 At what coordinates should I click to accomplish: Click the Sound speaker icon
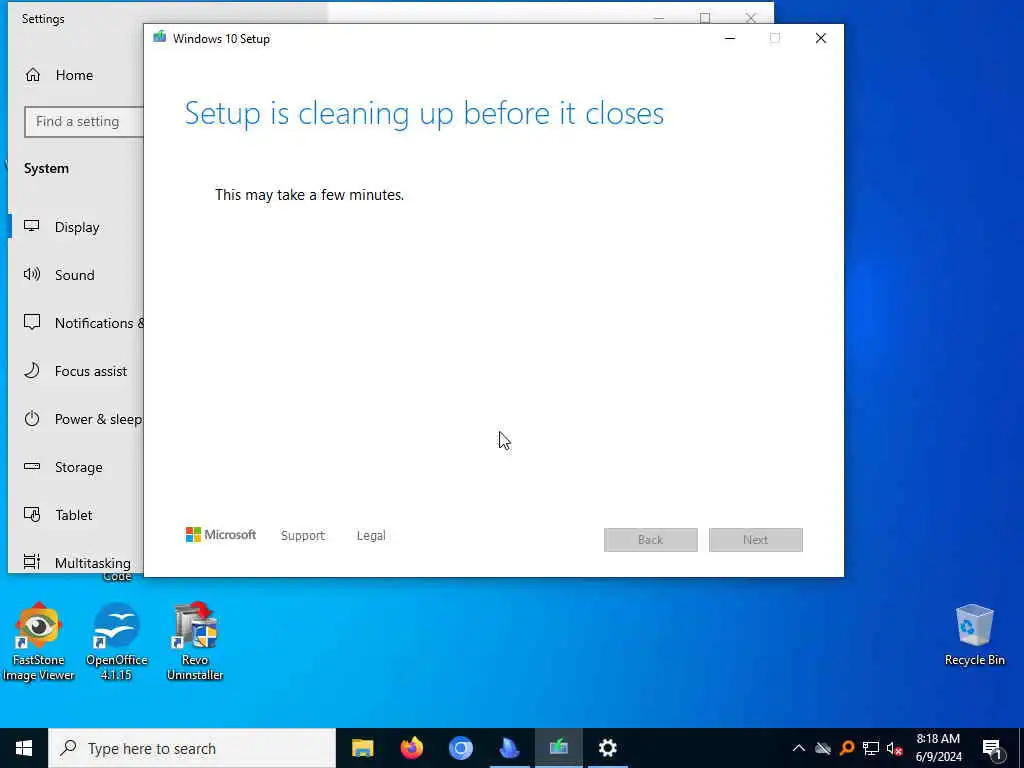coord(31,274)
